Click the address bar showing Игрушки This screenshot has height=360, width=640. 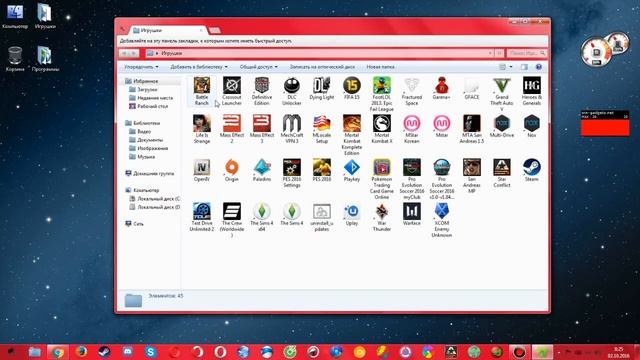point(319,53)
